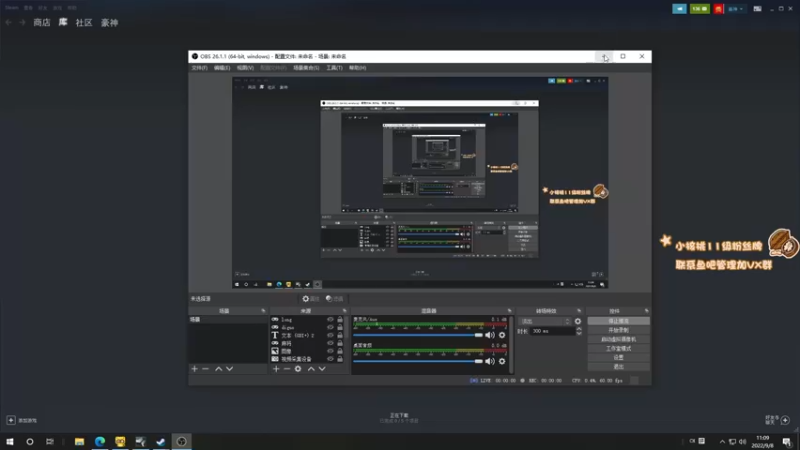Open source properties gear below sources list
This screenshot has width=800, height=450.
coord(298,369)
